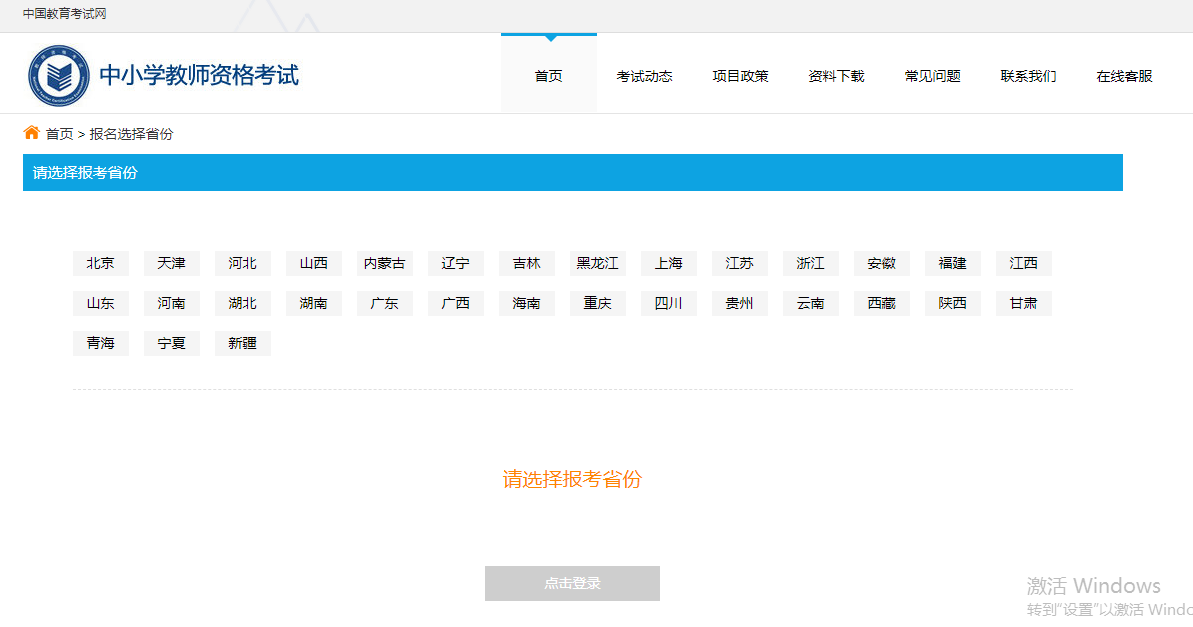The width and height of the screenshot is (1193, 627).
Task: Switch to the 首页 tab in the navigation
Action: point(548,75)
